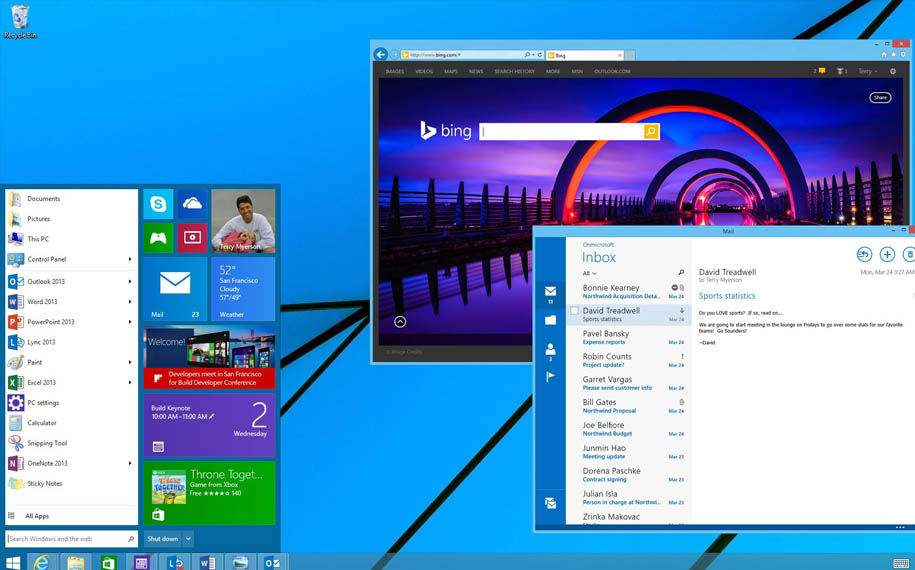915x570 pixels.
Task: Open the Welcome news tile about Build Conference
Action: 209,358
